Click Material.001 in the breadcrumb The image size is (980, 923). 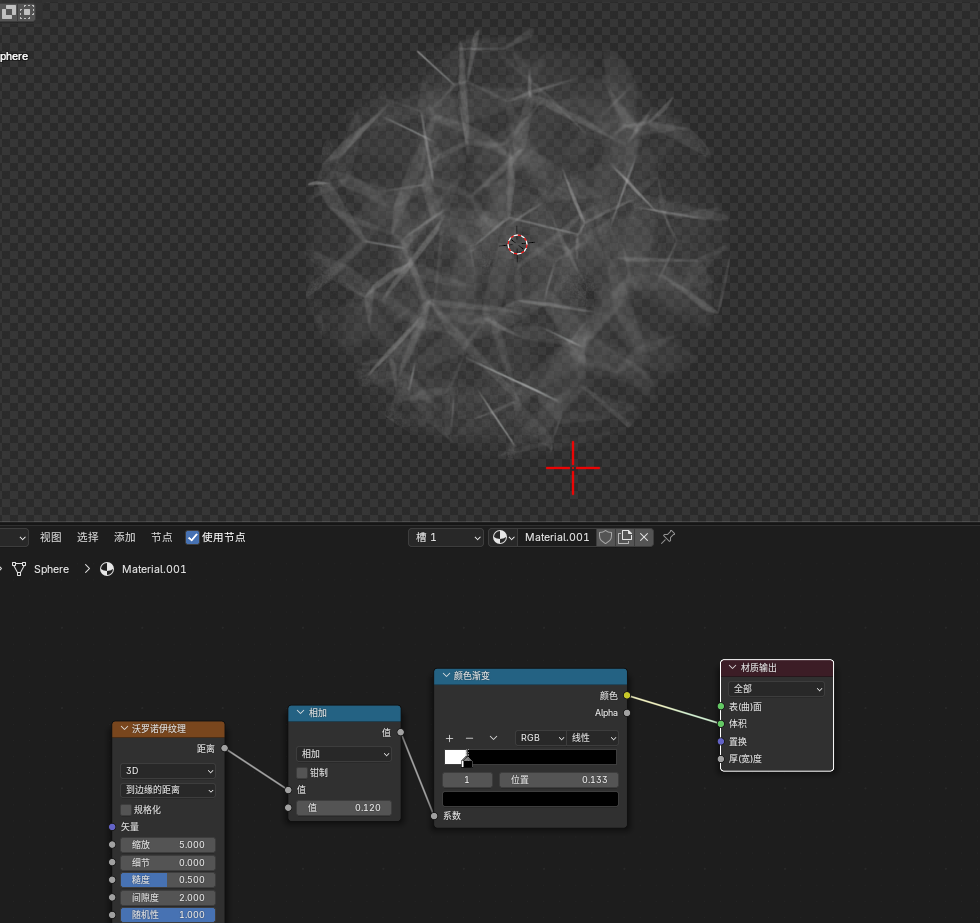click(x=154, y=569)
